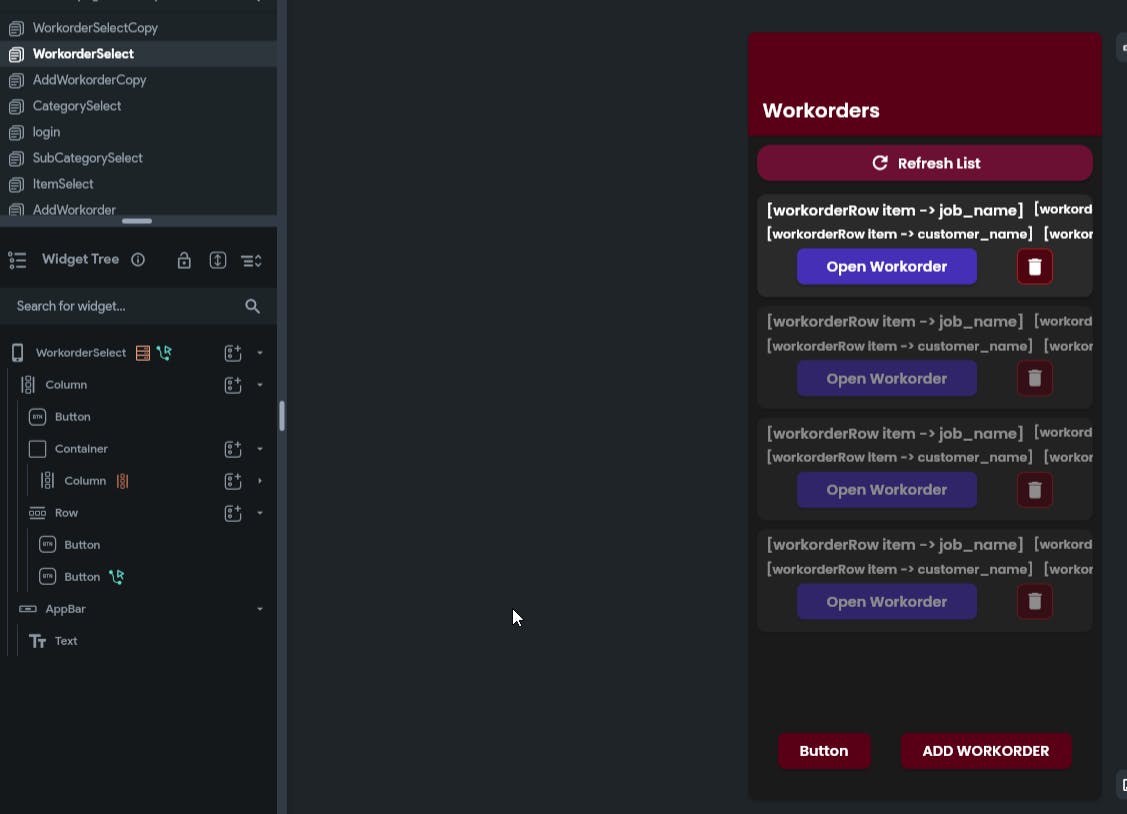
Task: Click the trash icon in second card
Action: [x=1035, y=379]
